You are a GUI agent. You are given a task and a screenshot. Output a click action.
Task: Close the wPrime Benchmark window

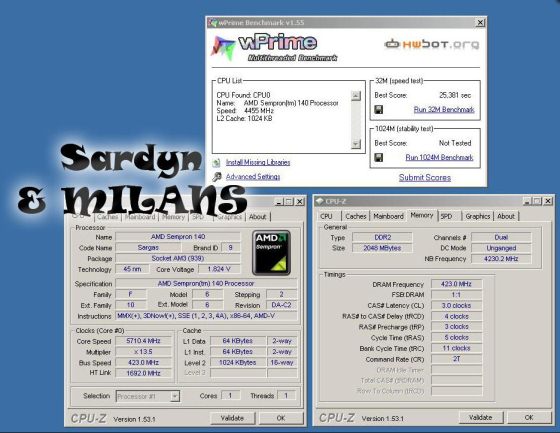point(481,23)
